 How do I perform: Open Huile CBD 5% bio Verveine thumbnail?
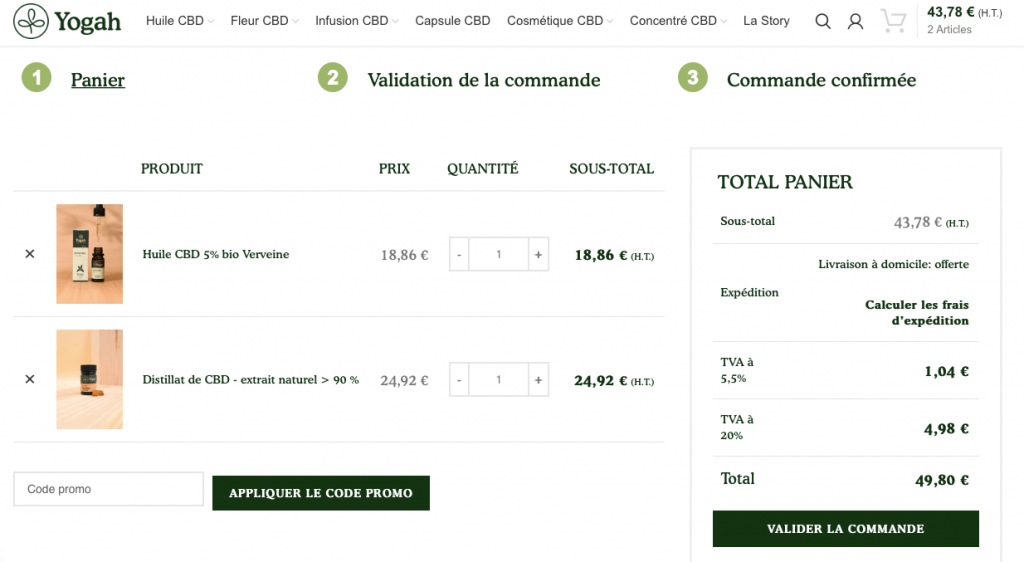pyautogui.click(x=89, y=254)
